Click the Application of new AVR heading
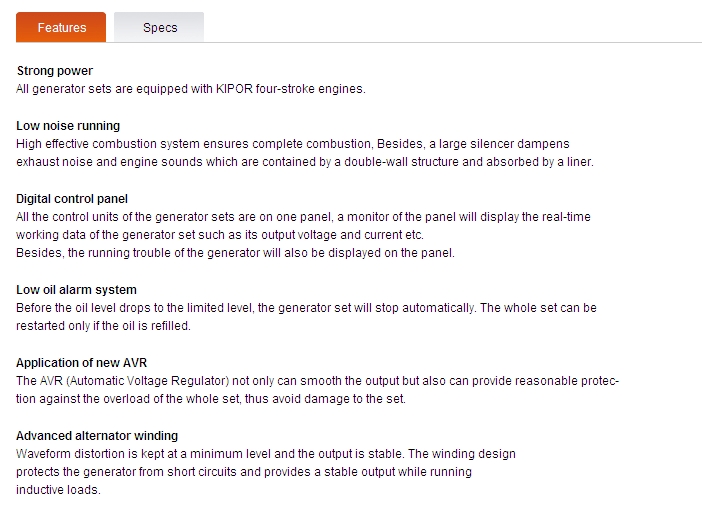This screenshot has height=507, width=713. [81, 363]
